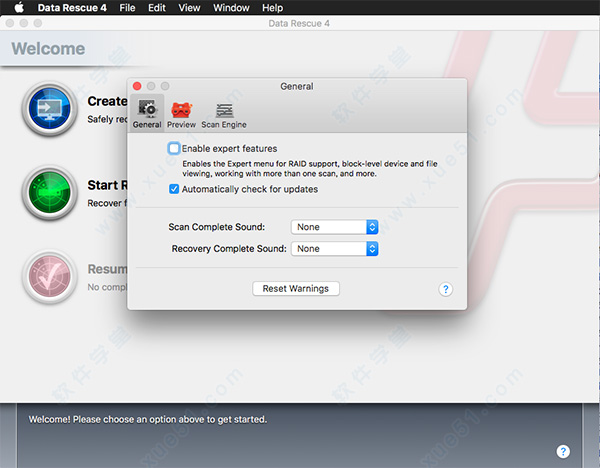Click the 'Scan Complete Sound:' label
This screenshot has width=600, height=468.
pos(217,227)
